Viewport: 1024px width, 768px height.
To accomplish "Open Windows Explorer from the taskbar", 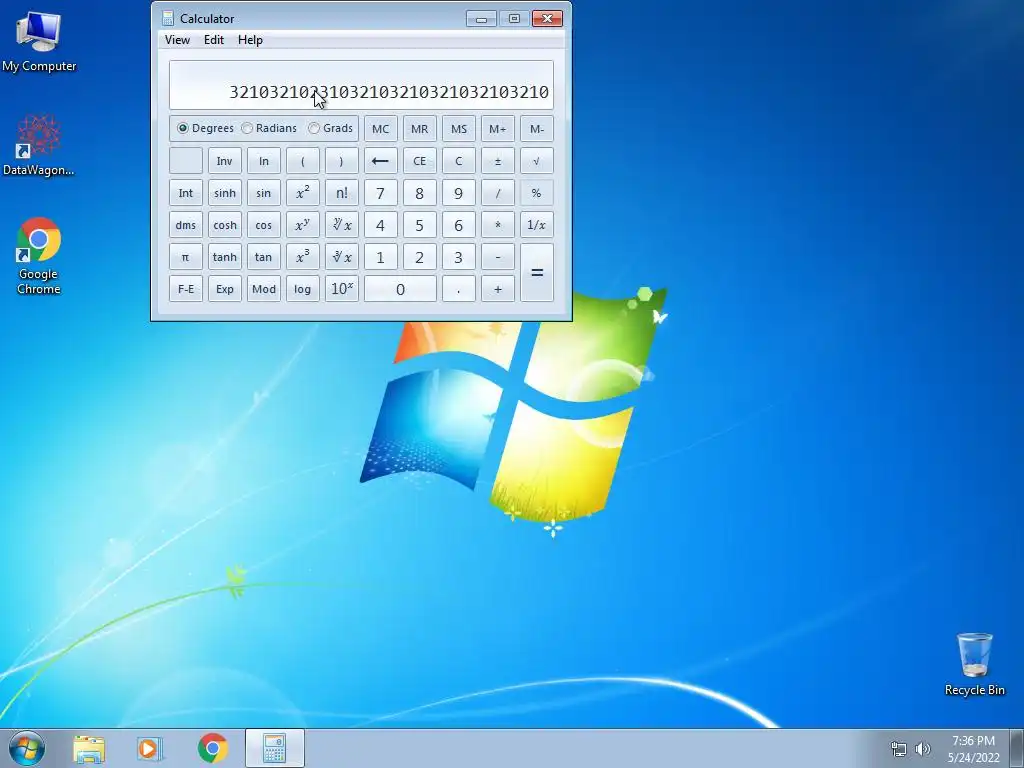I will tap(89, 749).
